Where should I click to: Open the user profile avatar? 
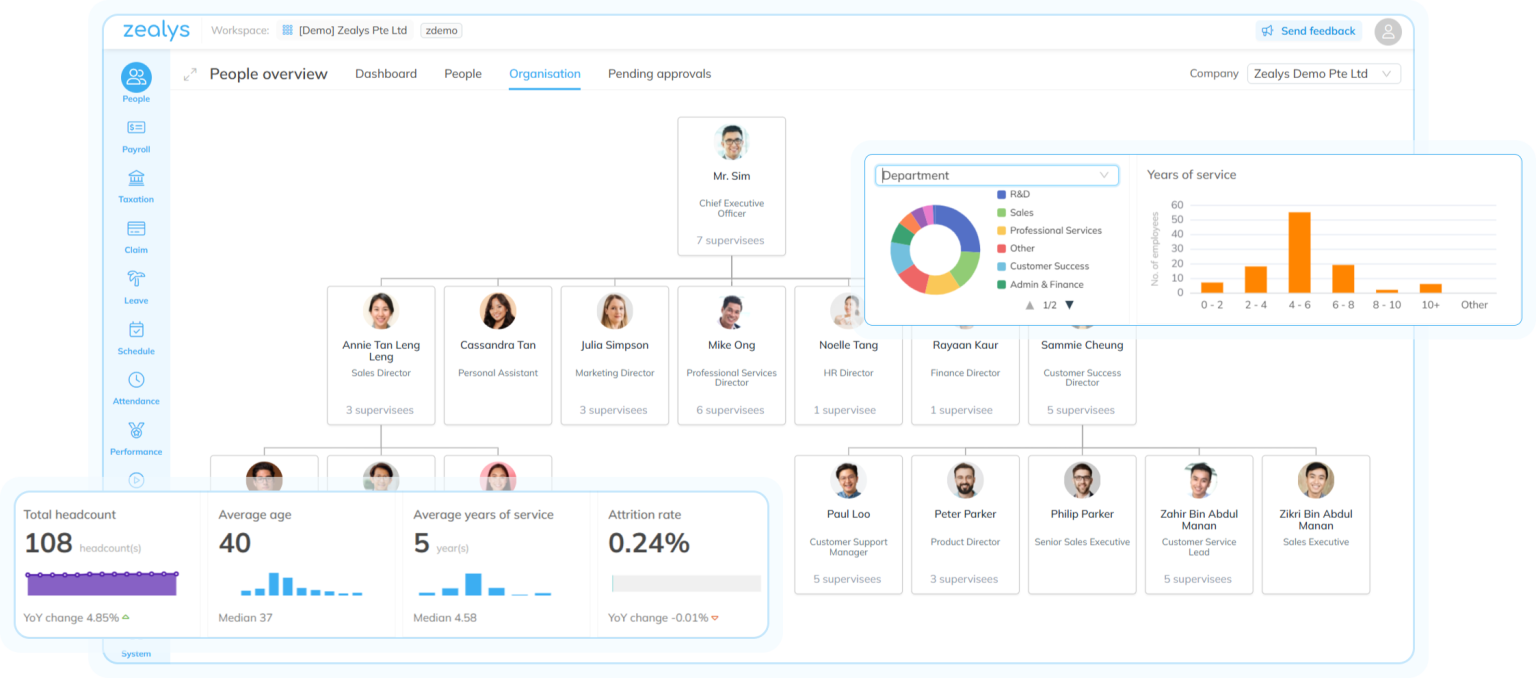(1388, 31)
